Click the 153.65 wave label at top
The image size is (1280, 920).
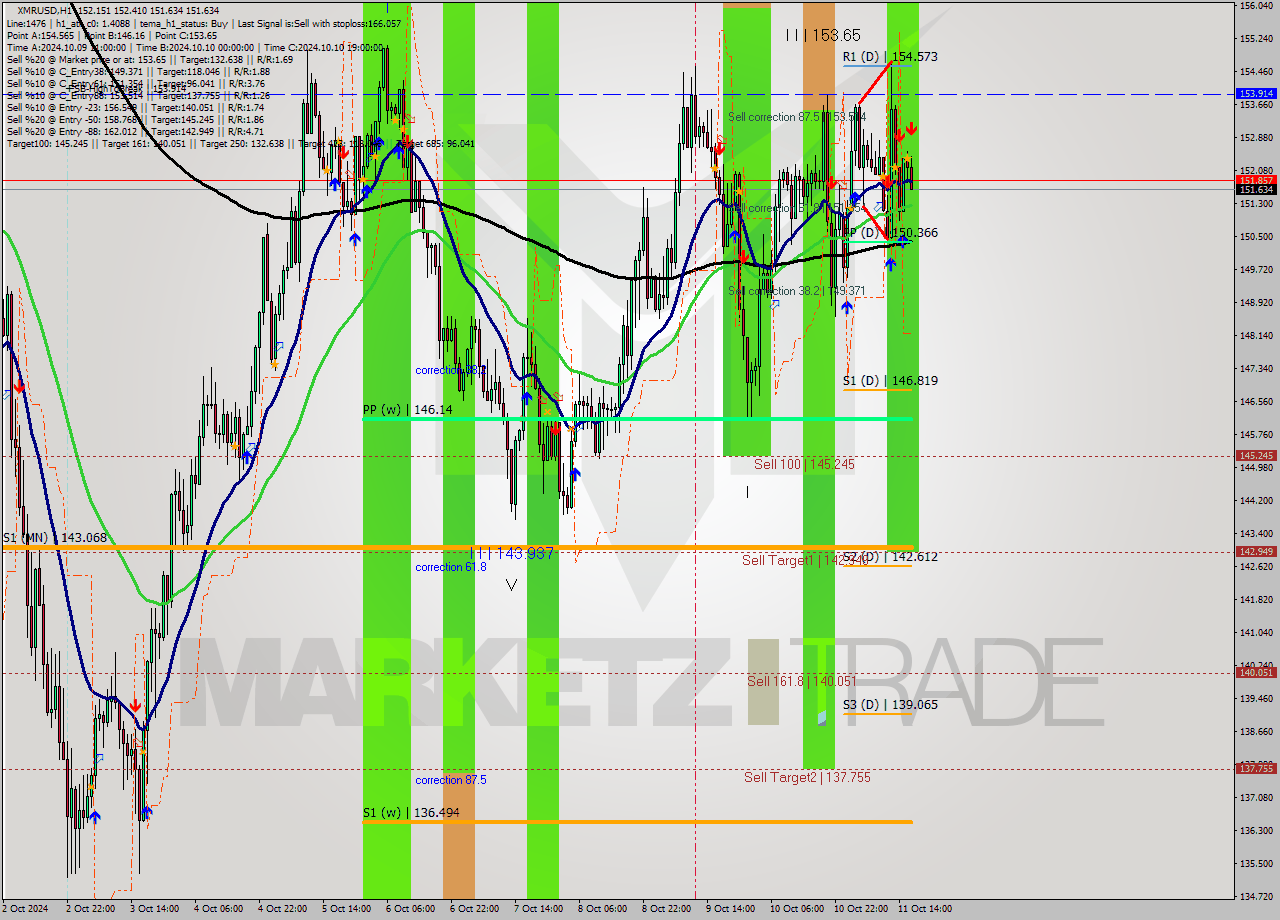[822, 35]
